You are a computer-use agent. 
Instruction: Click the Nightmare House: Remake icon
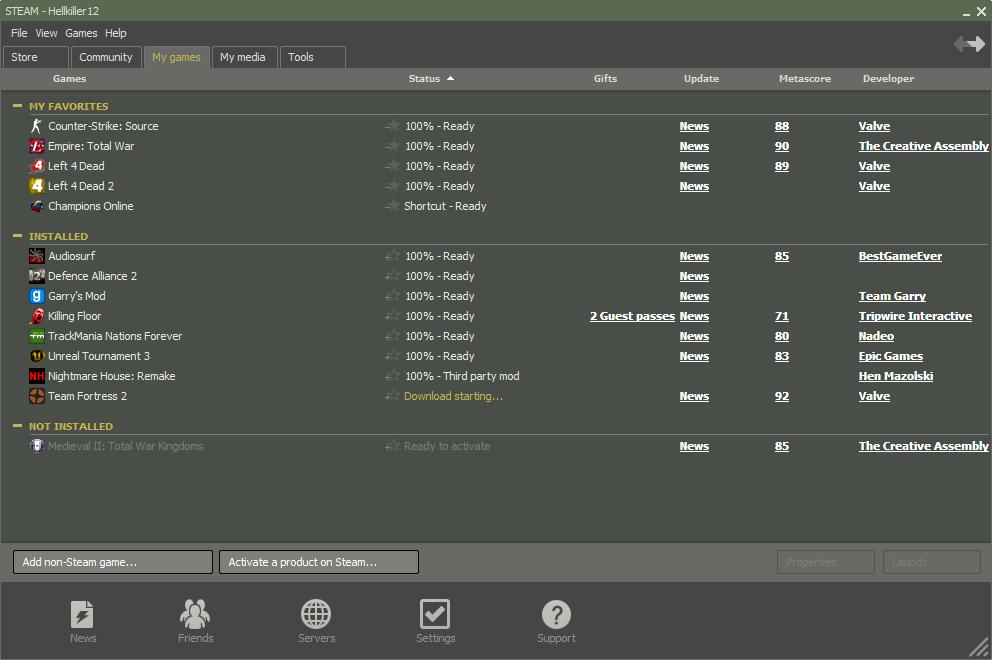pos(37,377)
